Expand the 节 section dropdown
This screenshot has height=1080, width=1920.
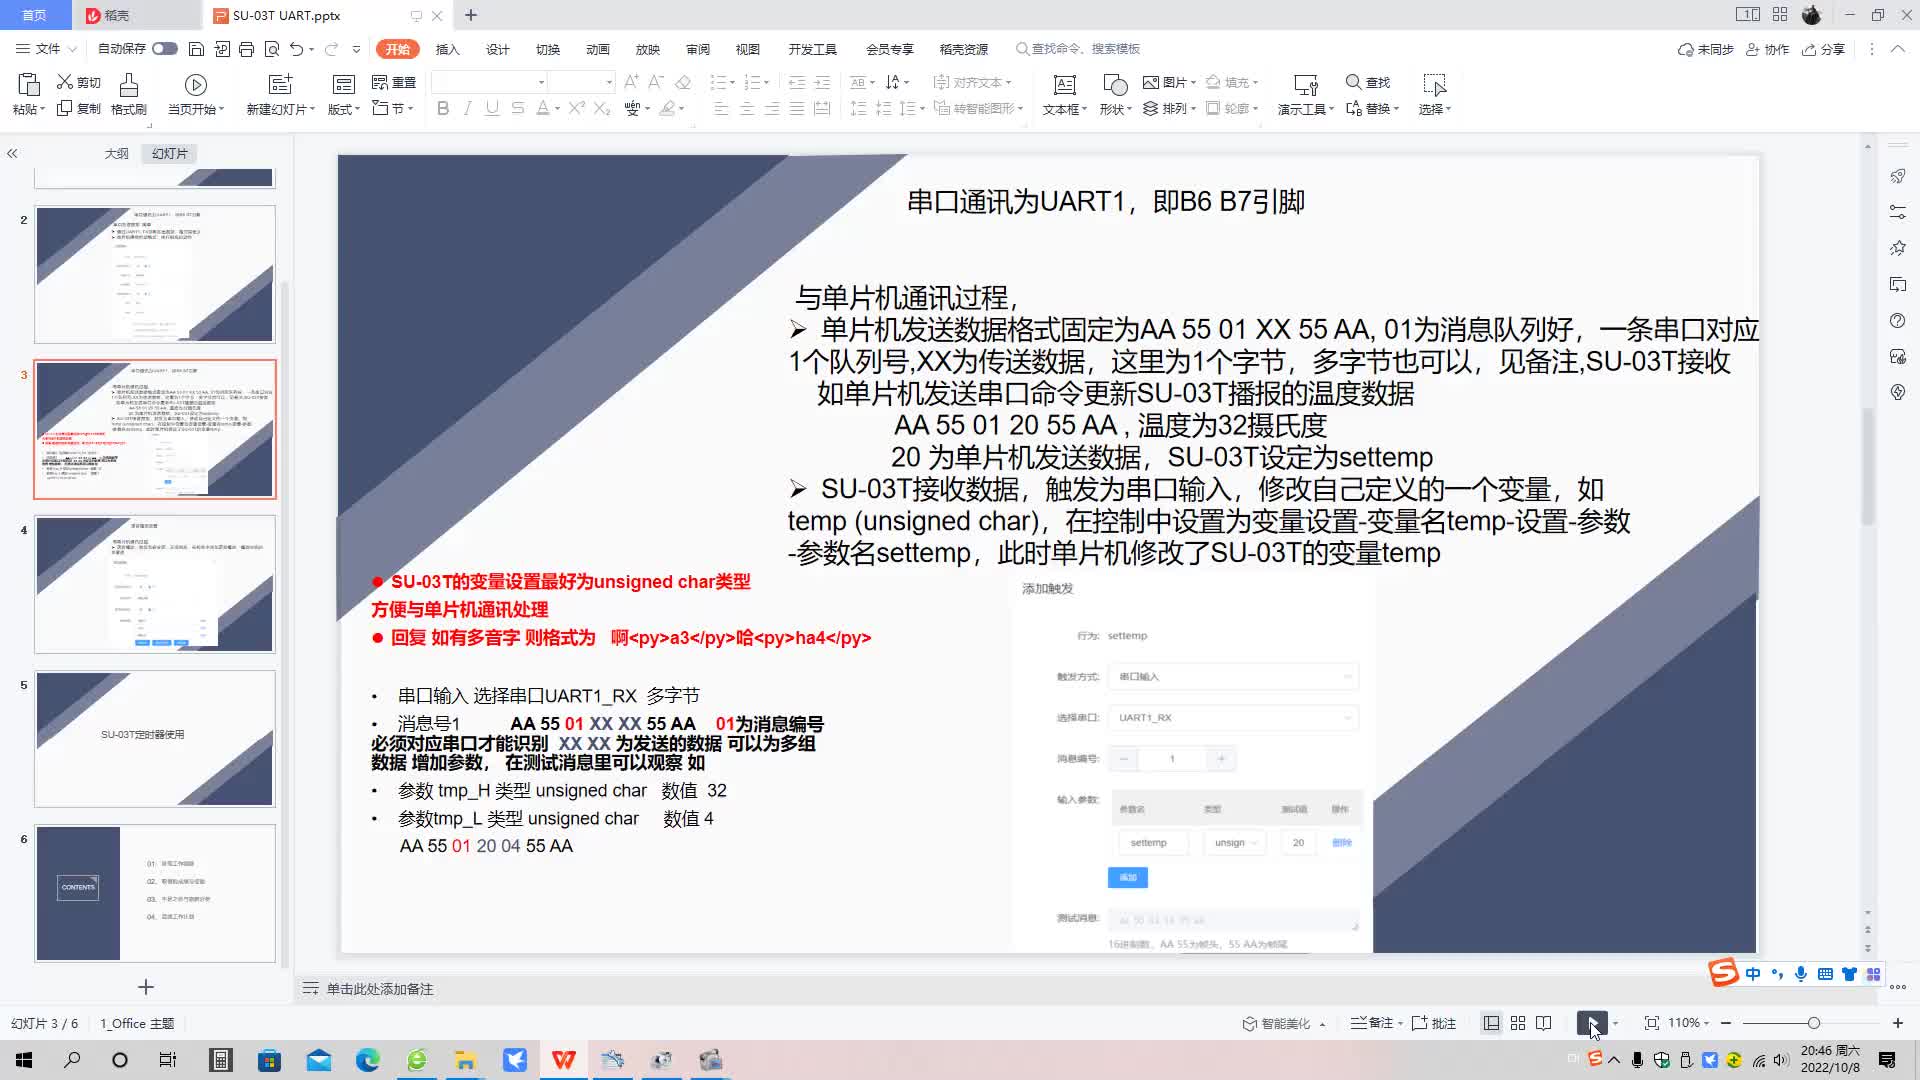tap(392, 108)
